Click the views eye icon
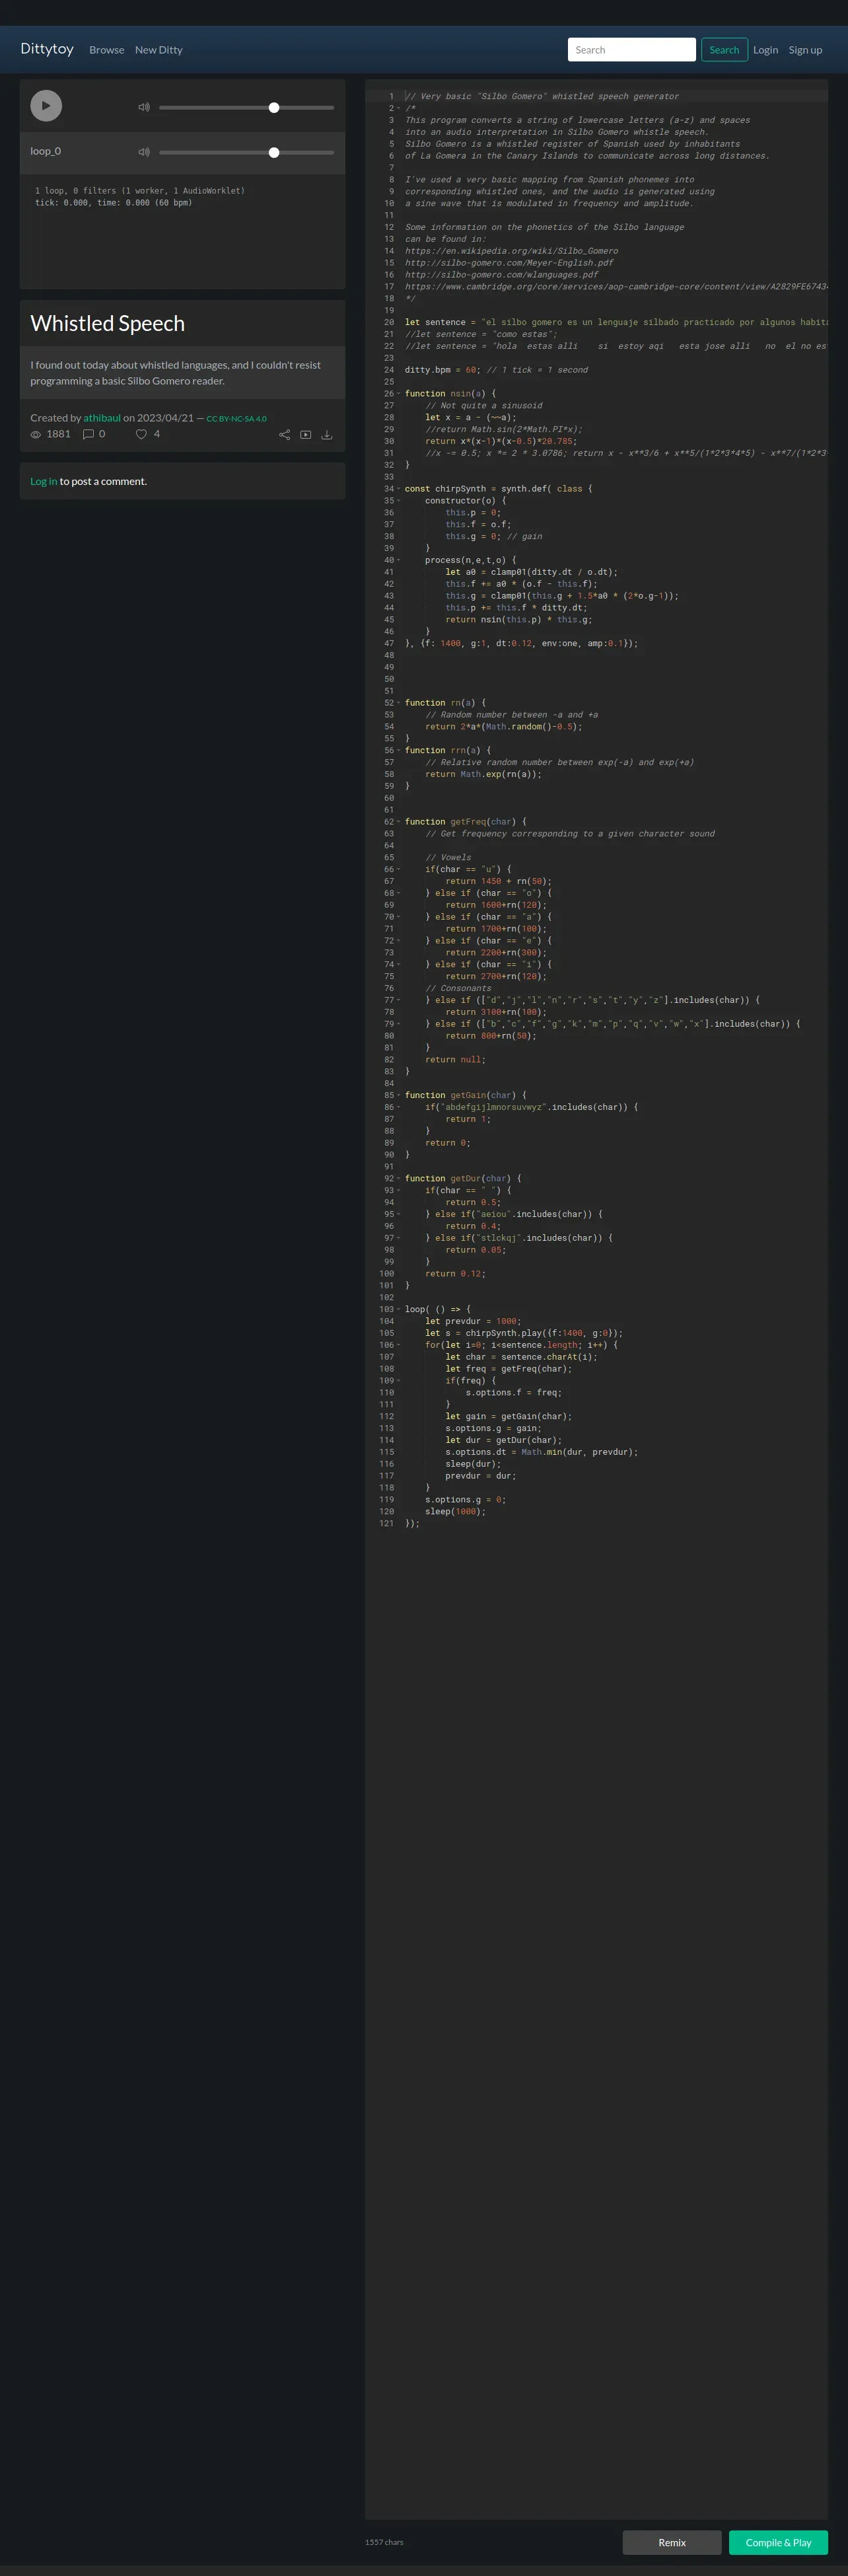 (36, 434)
